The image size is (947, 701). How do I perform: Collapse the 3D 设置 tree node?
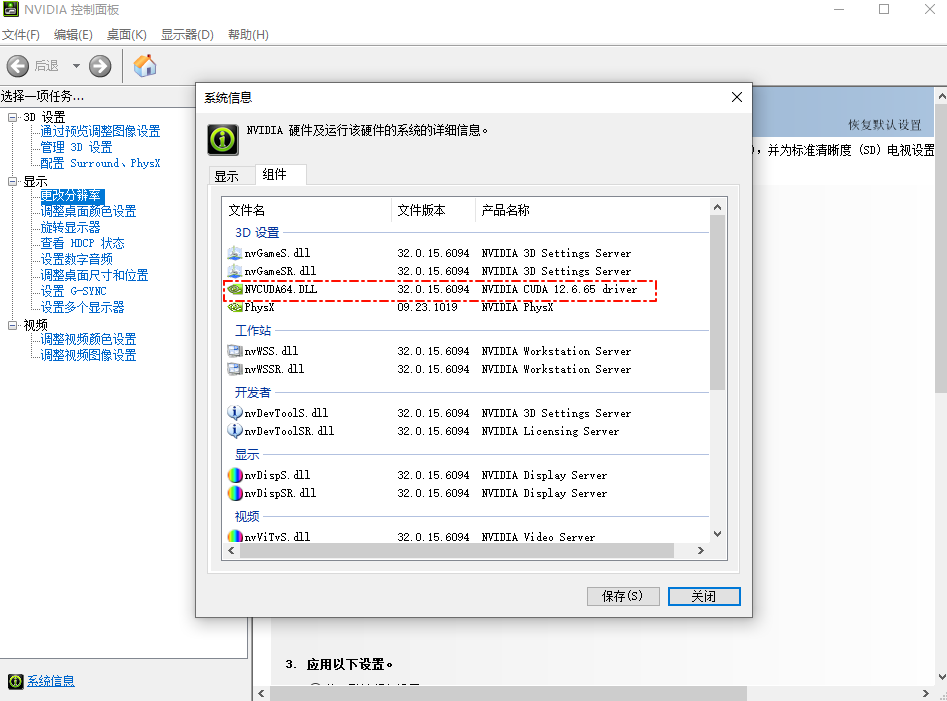coord(12,117)
